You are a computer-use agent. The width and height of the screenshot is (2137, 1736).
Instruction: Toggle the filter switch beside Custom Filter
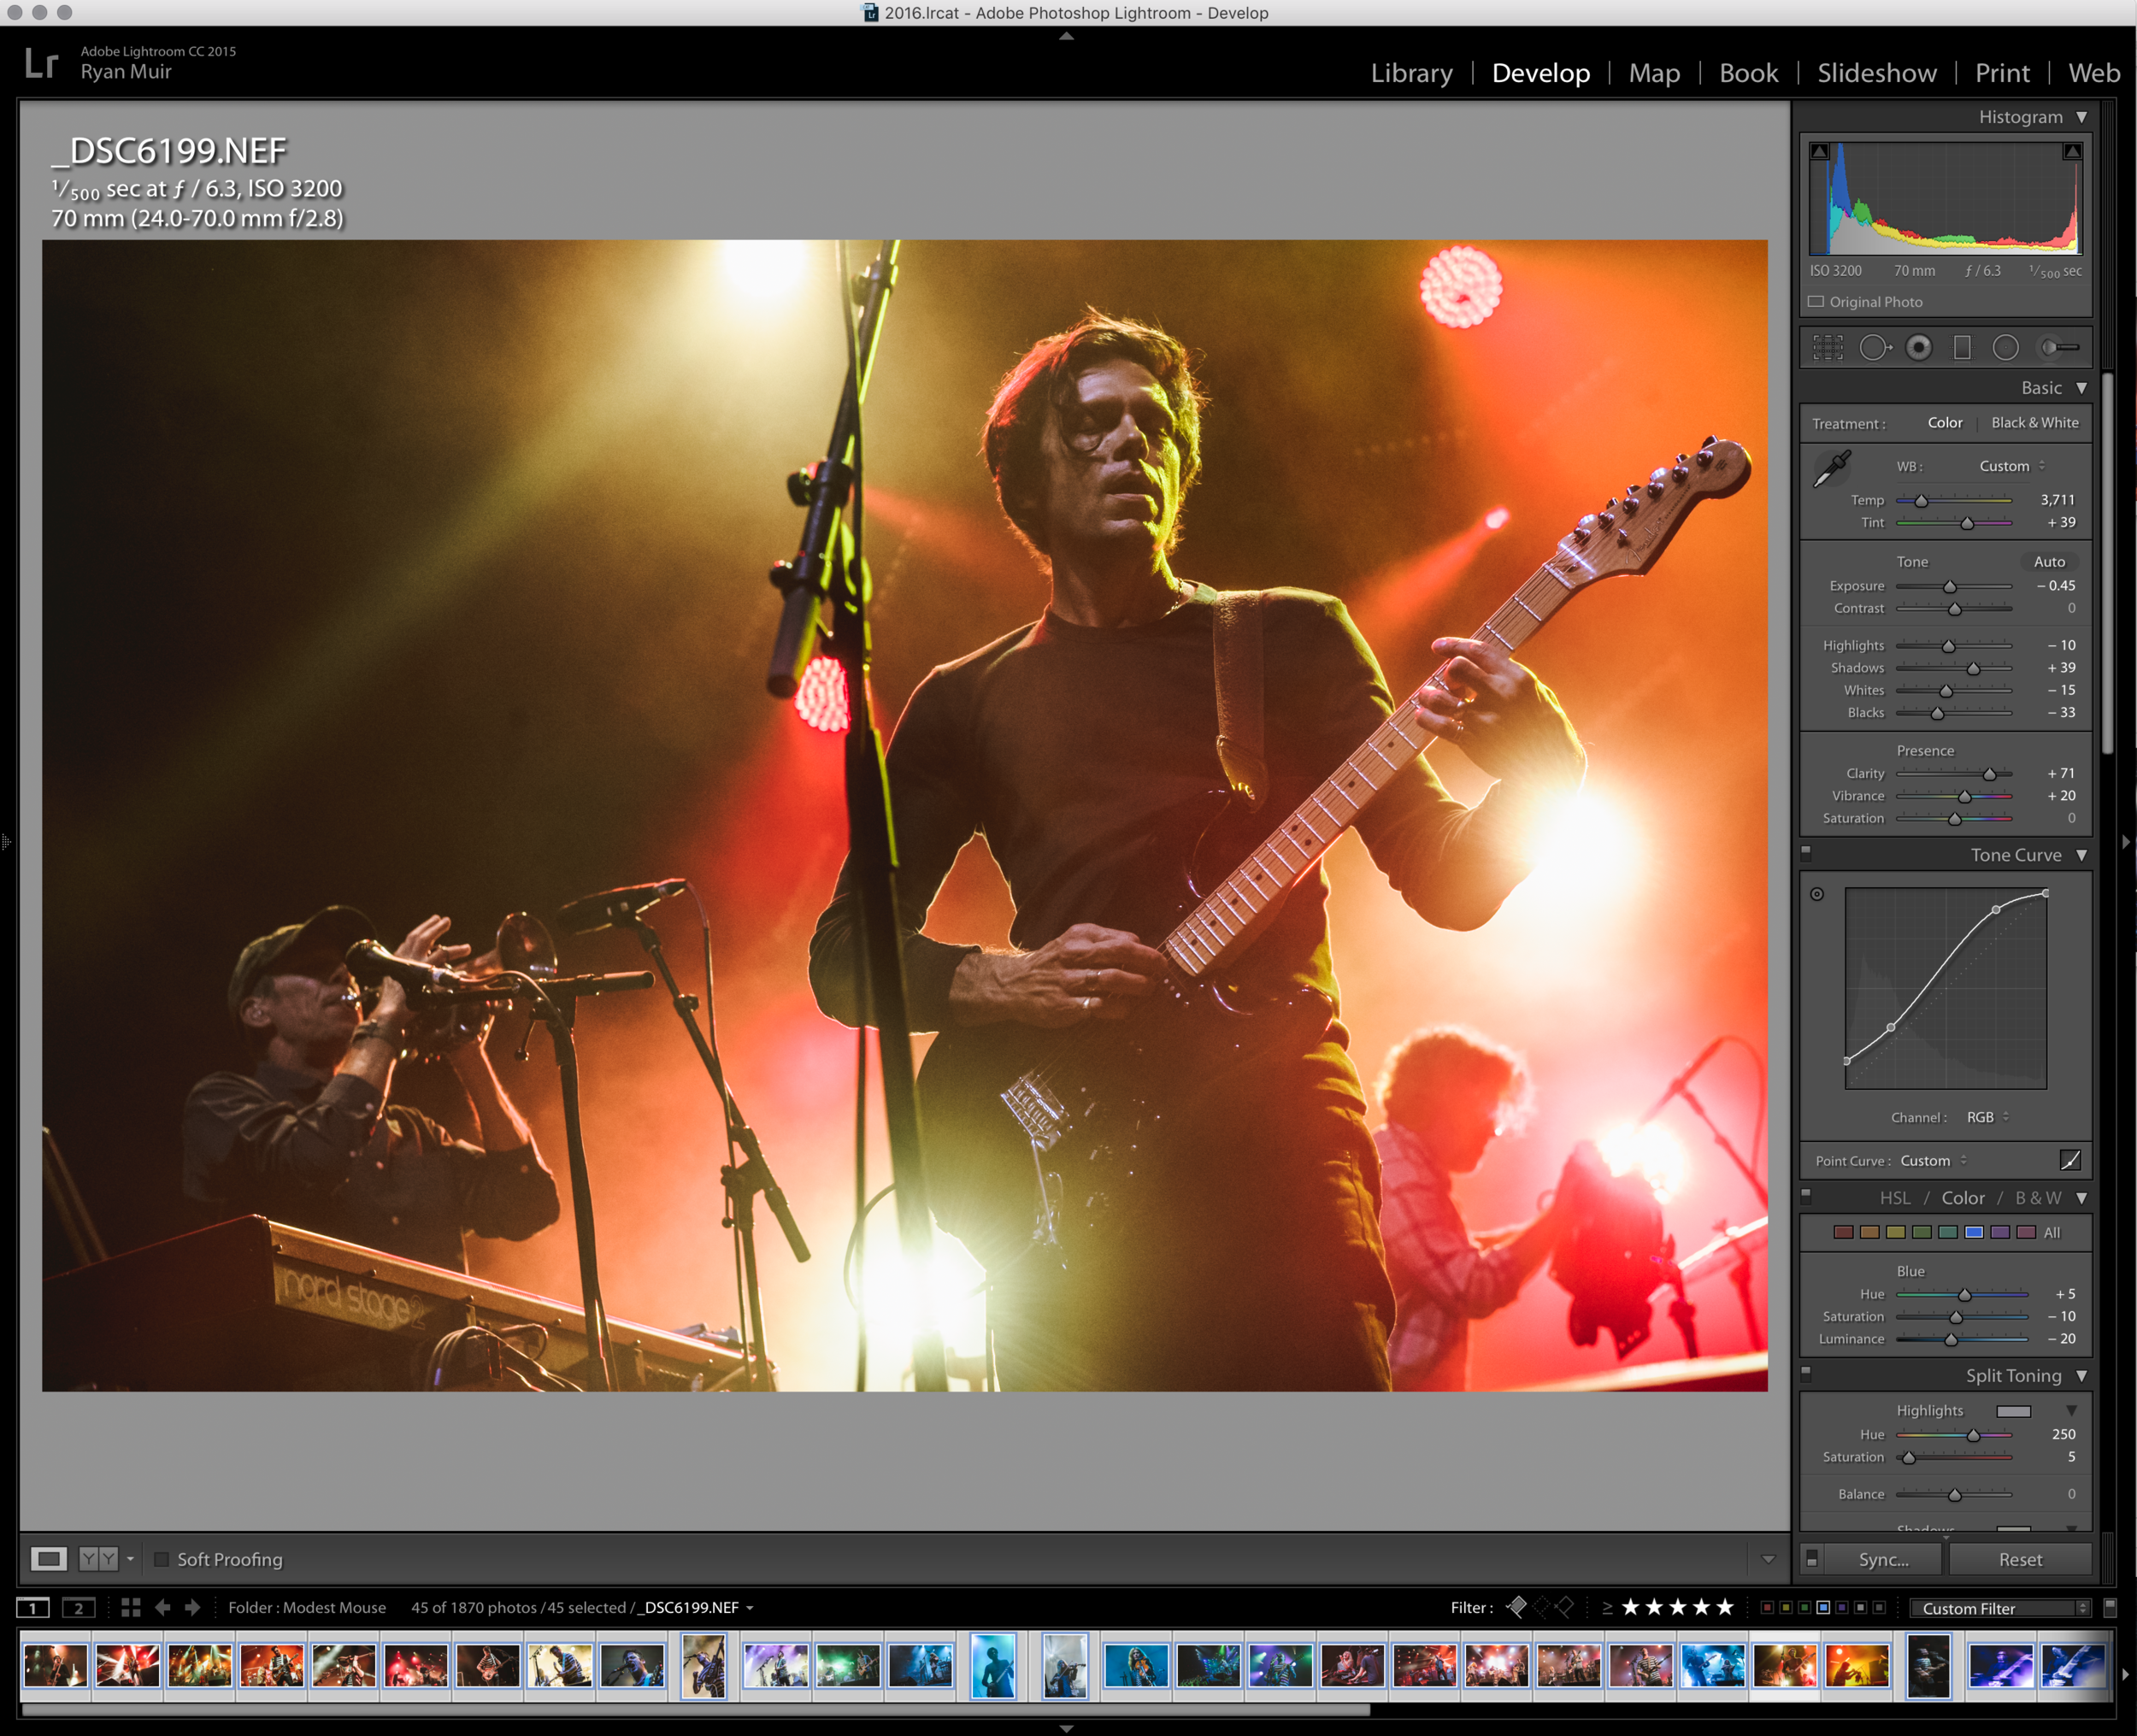tap(2110, 1607)
